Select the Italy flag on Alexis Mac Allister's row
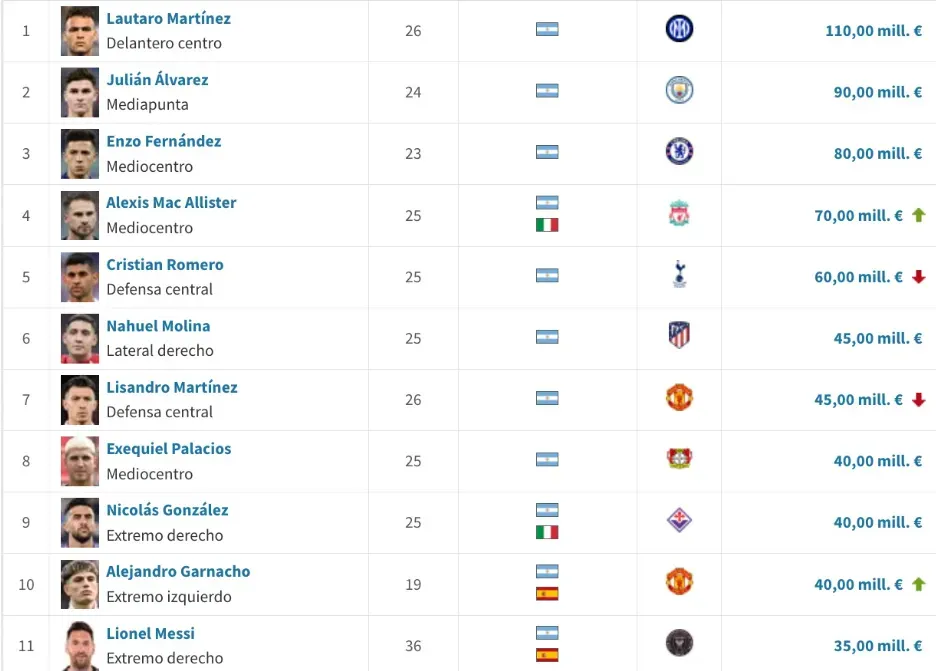The height and width of the screenshot is (671, 936). pos(547,227)
